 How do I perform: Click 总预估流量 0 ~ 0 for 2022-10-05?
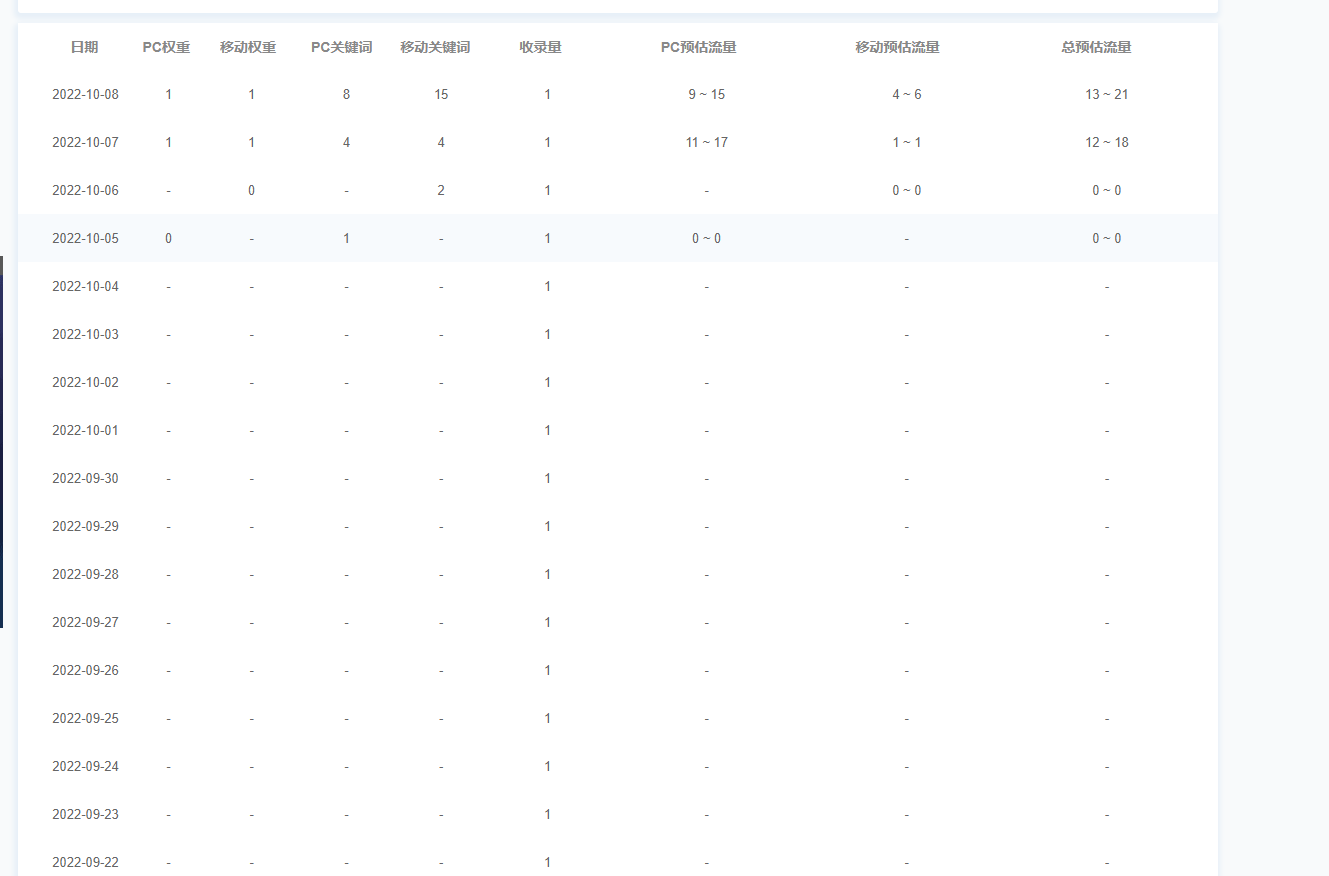click(1107, 238)
